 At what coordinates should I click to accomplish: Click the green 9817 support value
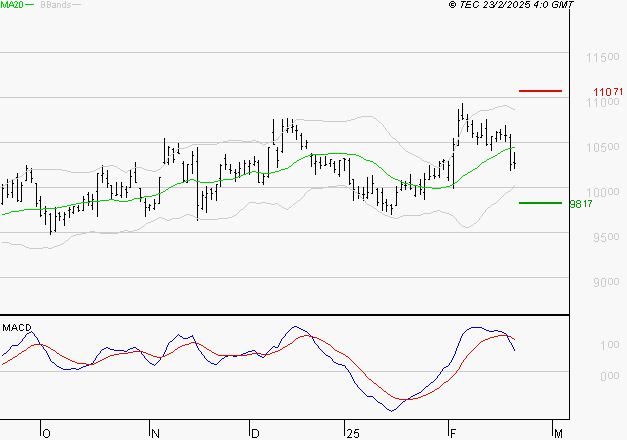click(581, 204)
